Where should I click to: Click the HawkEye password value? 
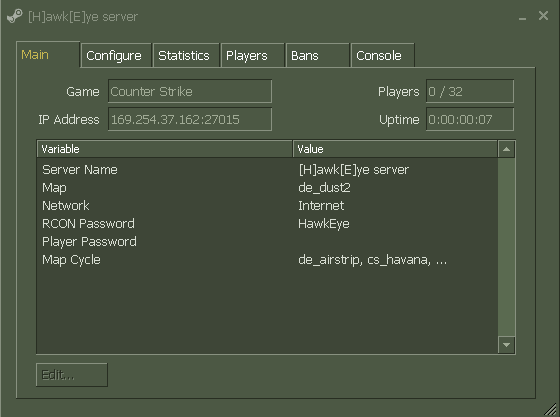coord(324,224)
